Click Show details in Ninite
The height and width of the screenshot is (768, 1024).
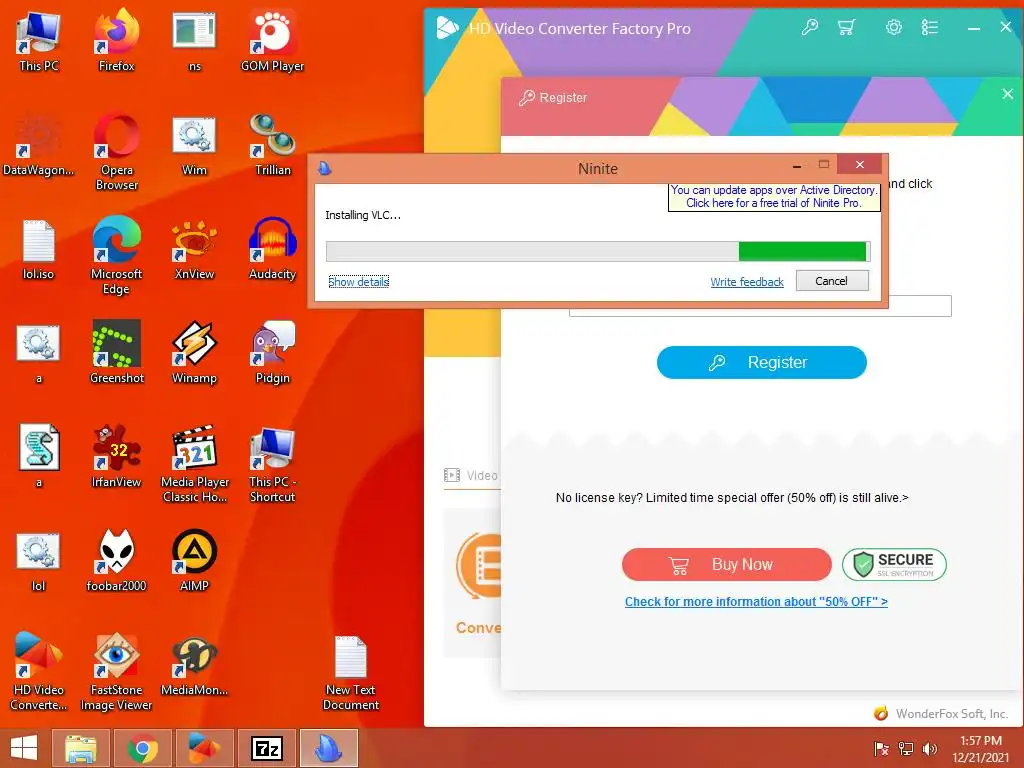[x=359, y=281]
